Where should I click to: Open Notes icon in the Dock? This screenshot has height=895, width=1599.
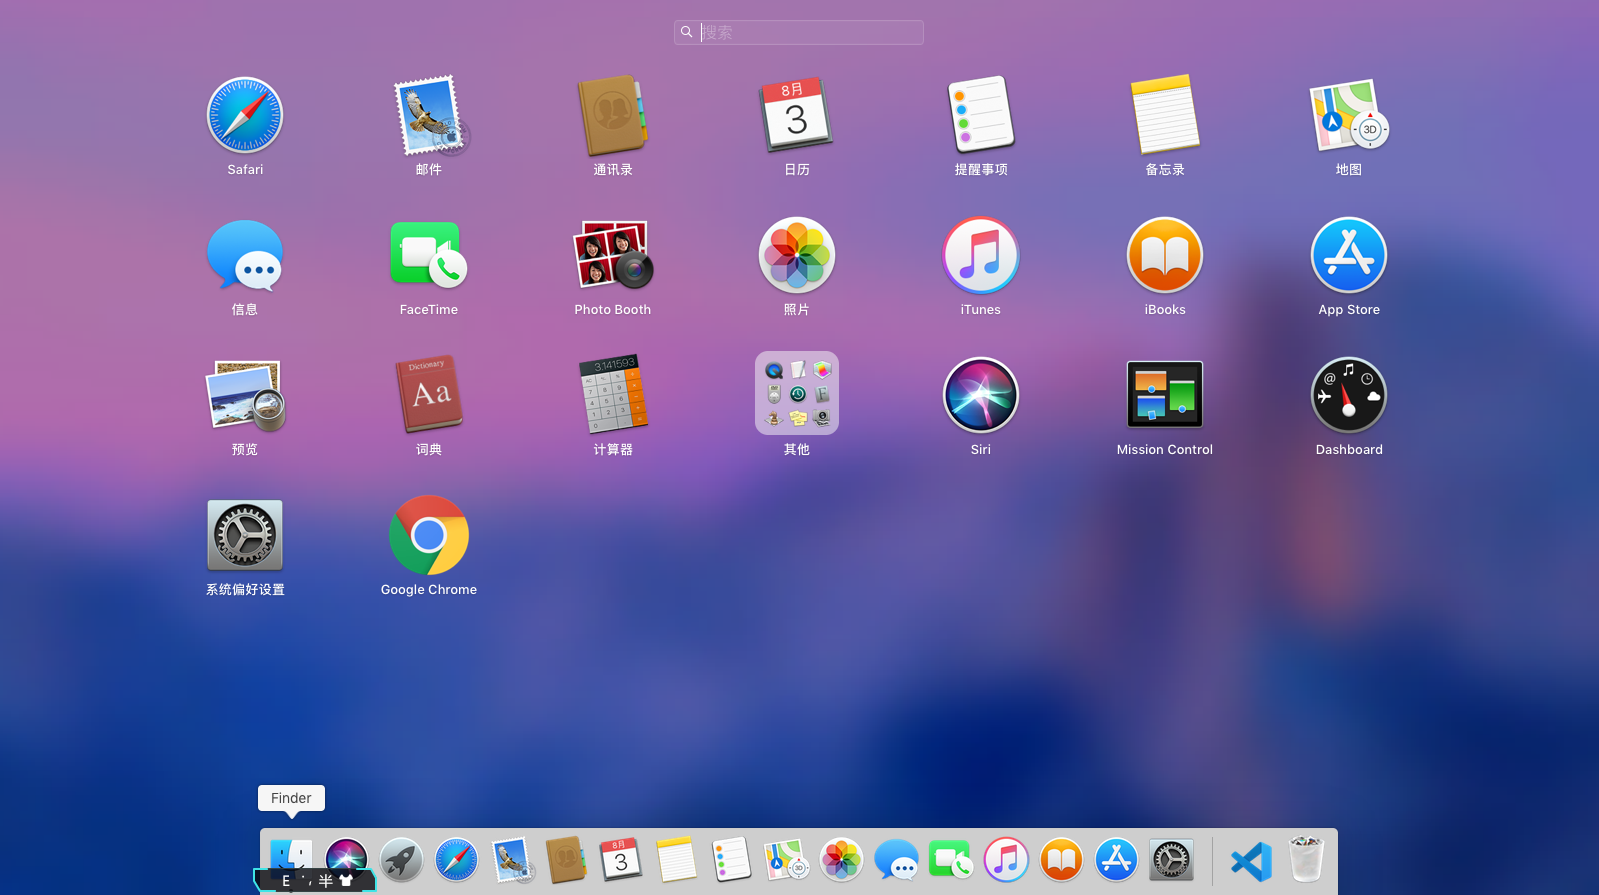click(x=676, y=859)
